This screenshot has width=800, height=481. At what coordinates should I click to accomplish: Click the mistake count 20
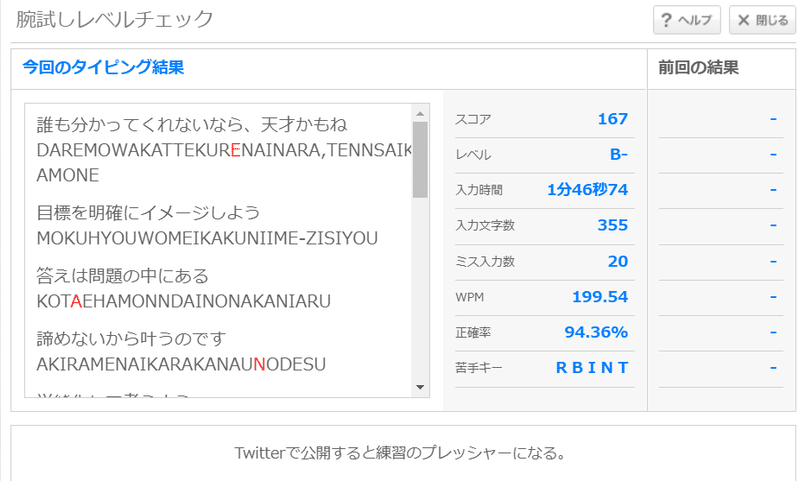[618, 261]
